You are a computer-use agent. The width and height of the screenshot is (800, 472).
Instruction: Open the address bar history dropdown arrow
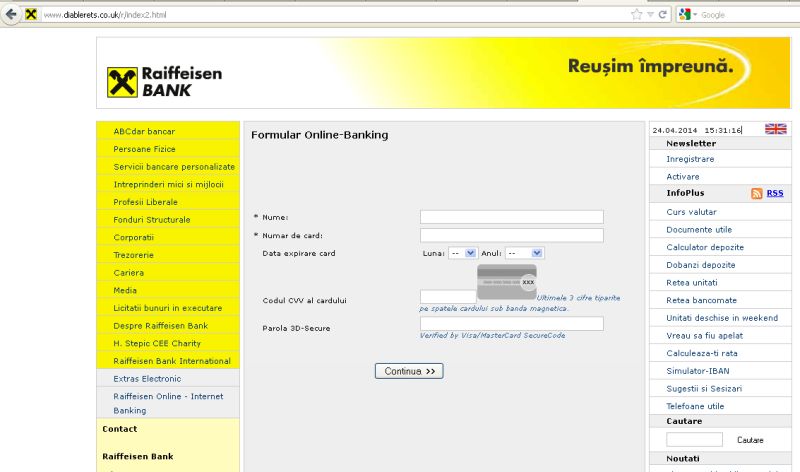pyautogui.click(x=650, y=15)
